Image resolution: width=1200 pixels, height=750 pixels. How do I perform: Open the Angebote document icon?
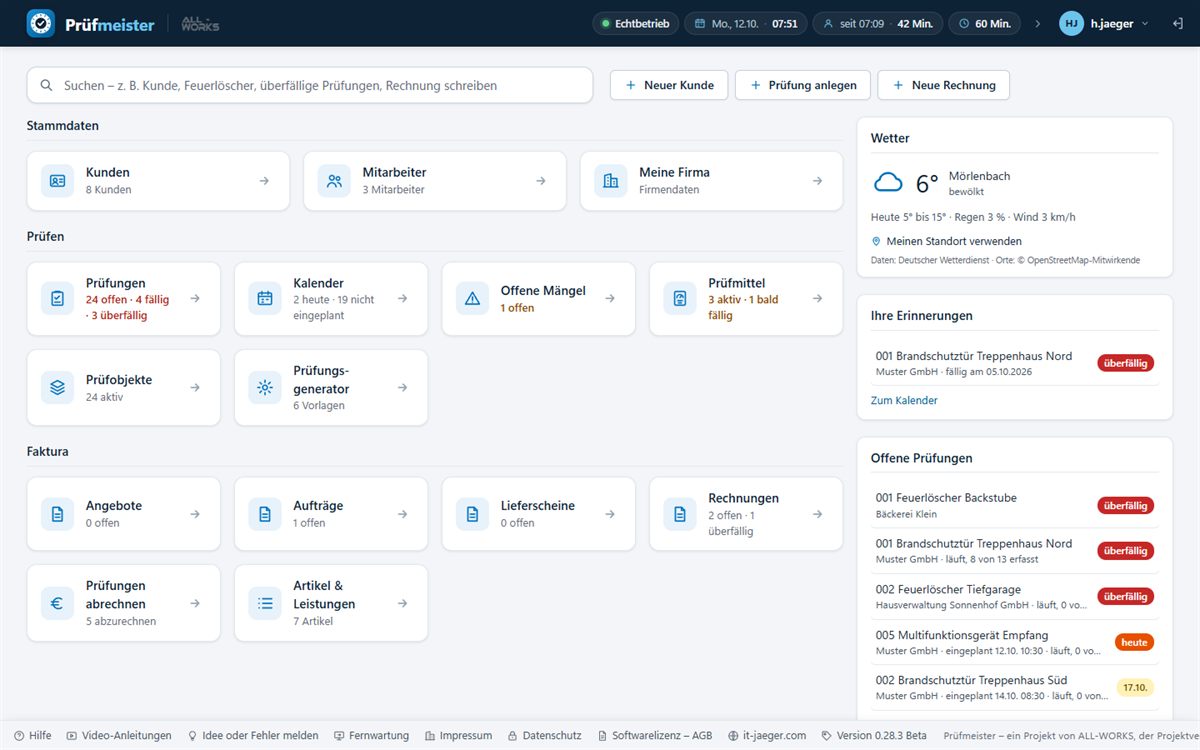tap(58, 514)
